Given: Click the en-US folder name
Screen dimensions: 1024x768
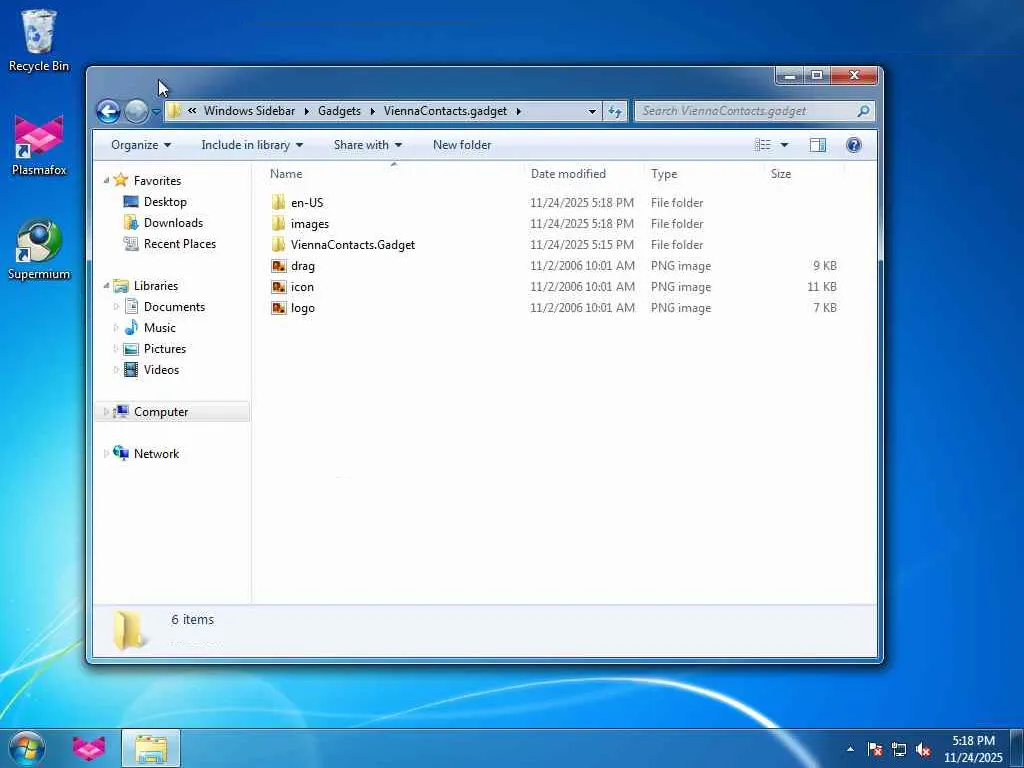Looking at the screenshot, I should click(x=307, y=202).
